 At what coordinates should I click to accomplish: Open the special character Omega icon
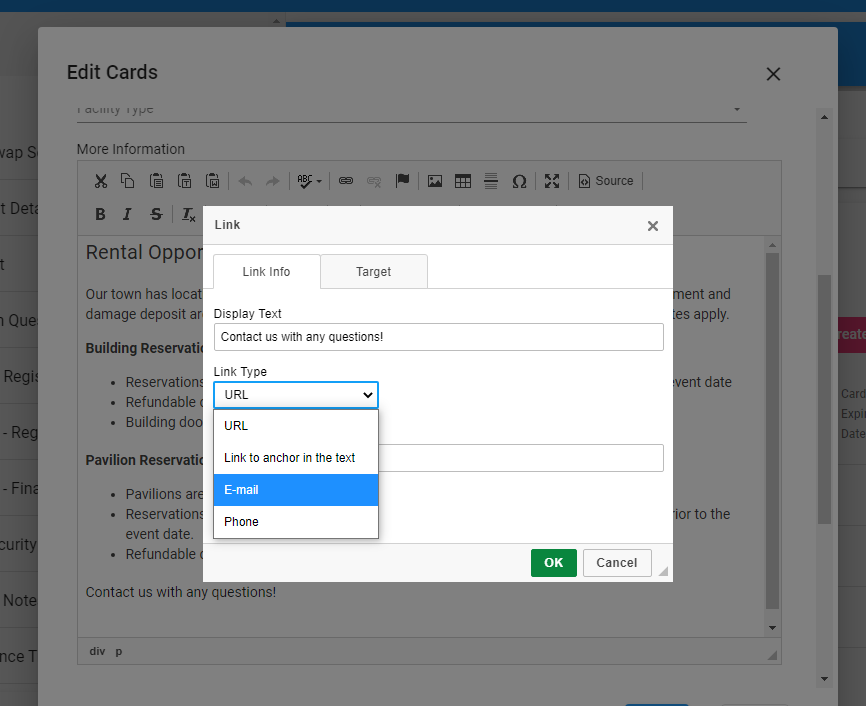519,181
